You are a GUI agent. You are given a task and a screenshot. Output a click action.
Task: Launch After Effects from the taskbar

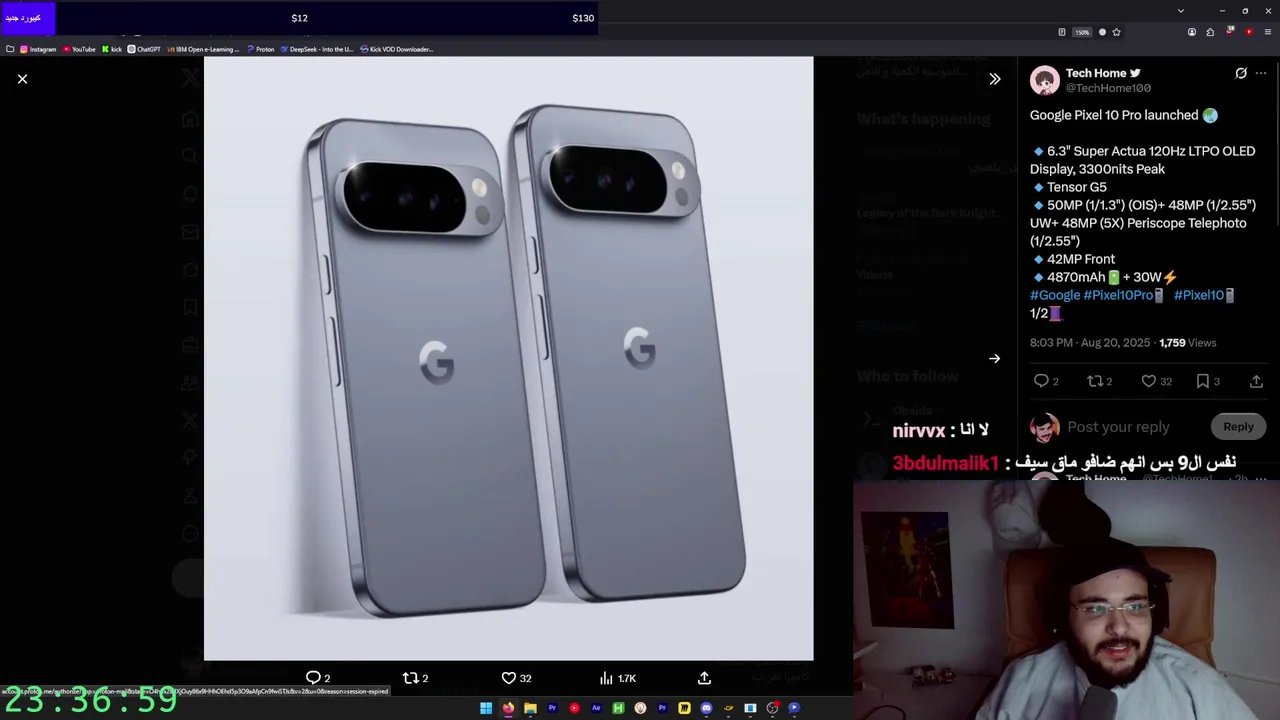(596, 708)
